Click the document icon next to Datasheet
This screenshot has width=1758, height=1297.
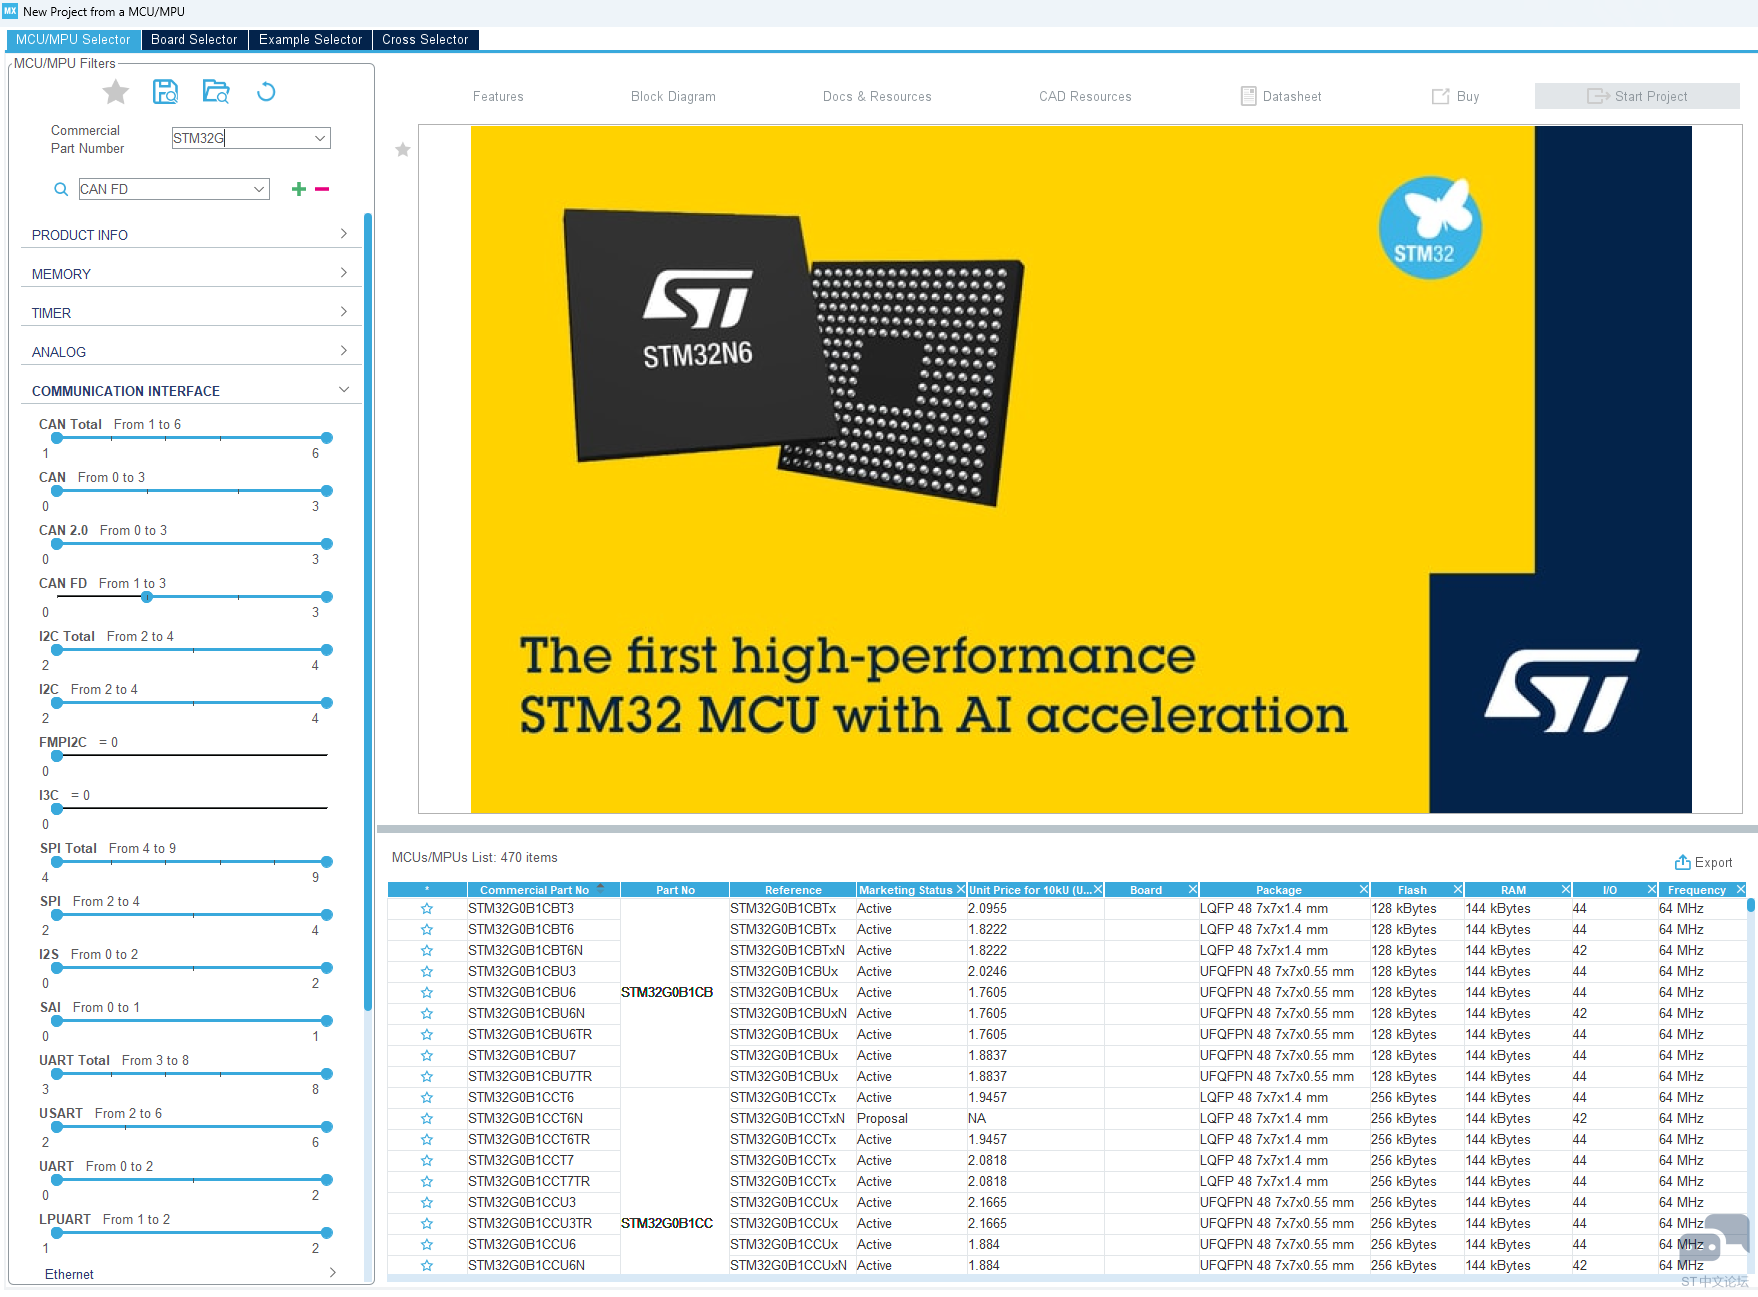[x=1249, y=96]
